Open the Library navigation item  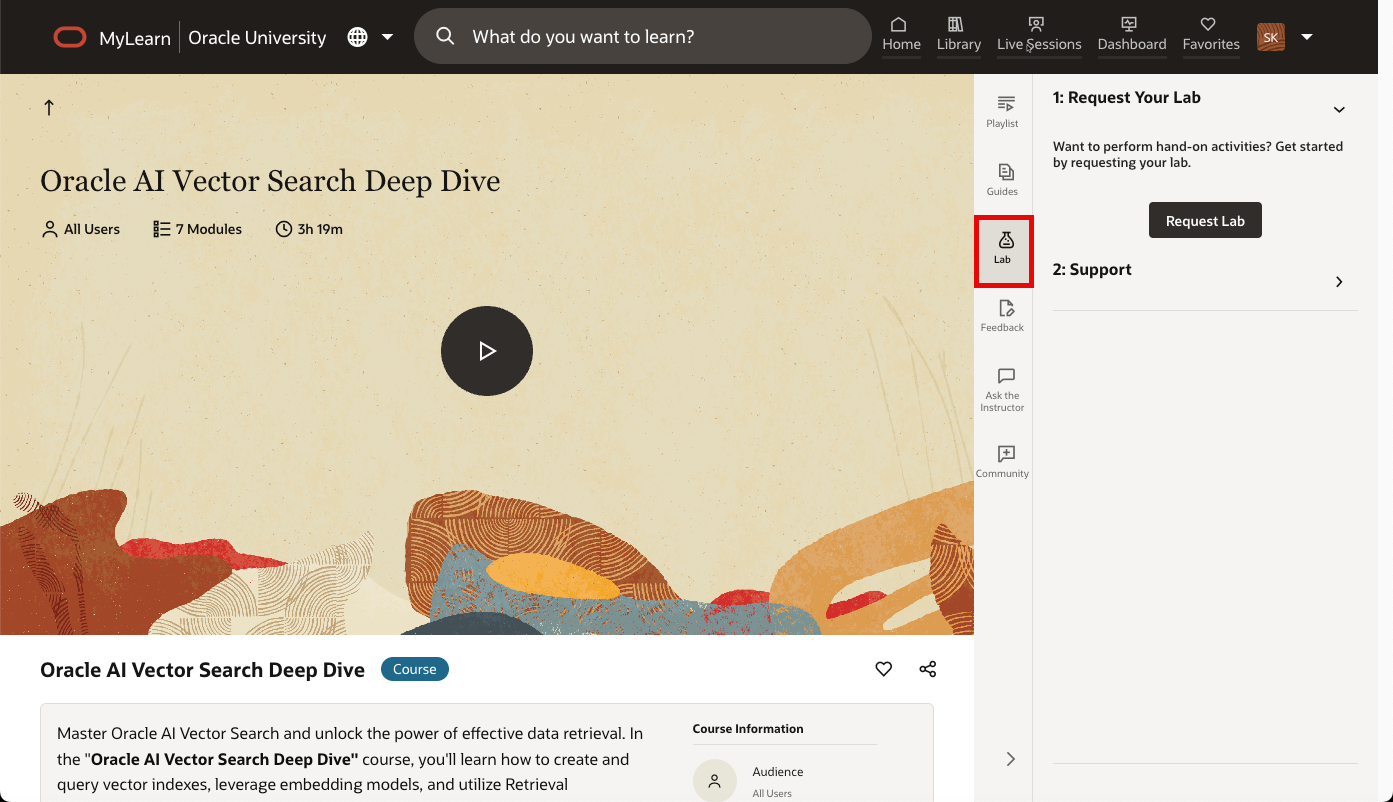click(958, 35)
